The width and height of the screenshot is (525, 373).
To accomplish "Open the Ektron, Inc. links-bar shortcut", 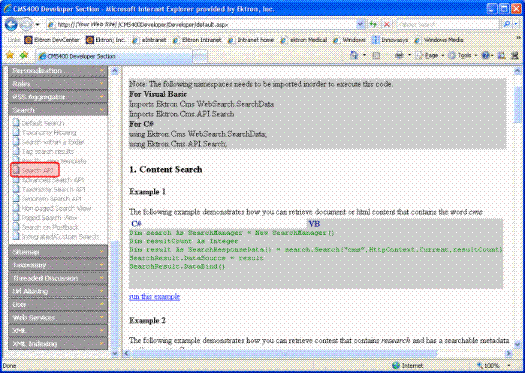I will pos(105,40).
